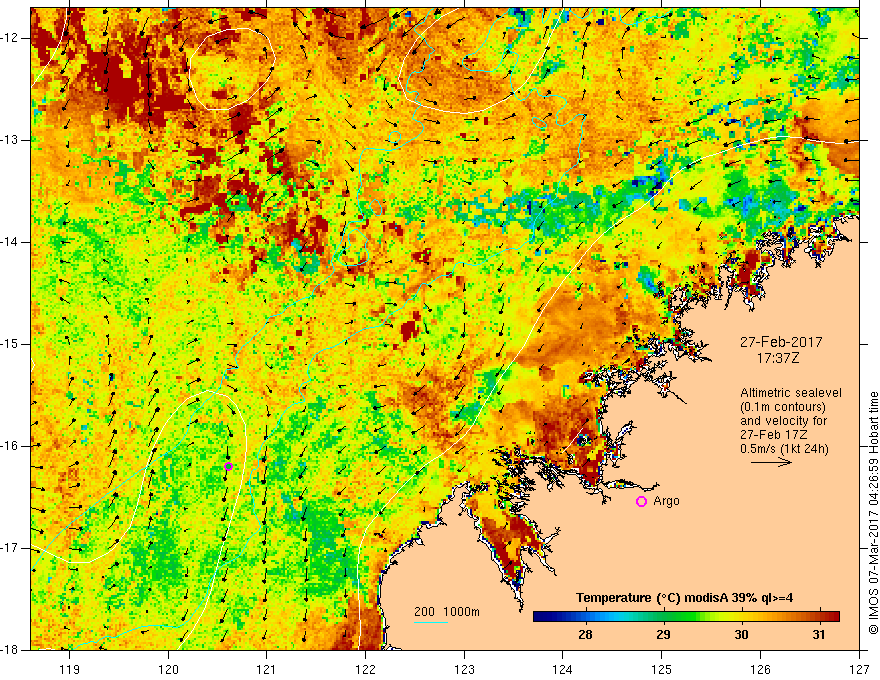Click the 30 value on temperature scale

[x=741, y=635]
